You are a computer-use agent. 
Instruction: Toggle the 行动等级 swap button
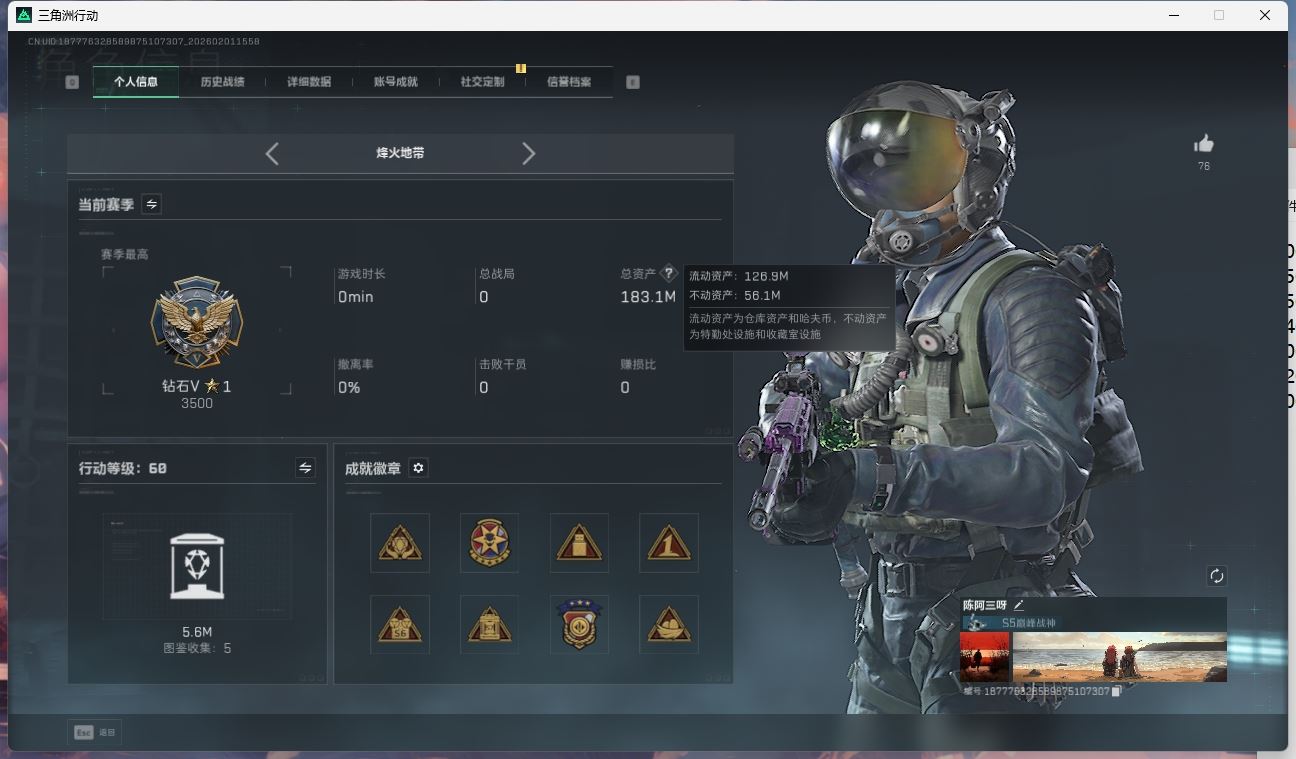tap(305, 468)
